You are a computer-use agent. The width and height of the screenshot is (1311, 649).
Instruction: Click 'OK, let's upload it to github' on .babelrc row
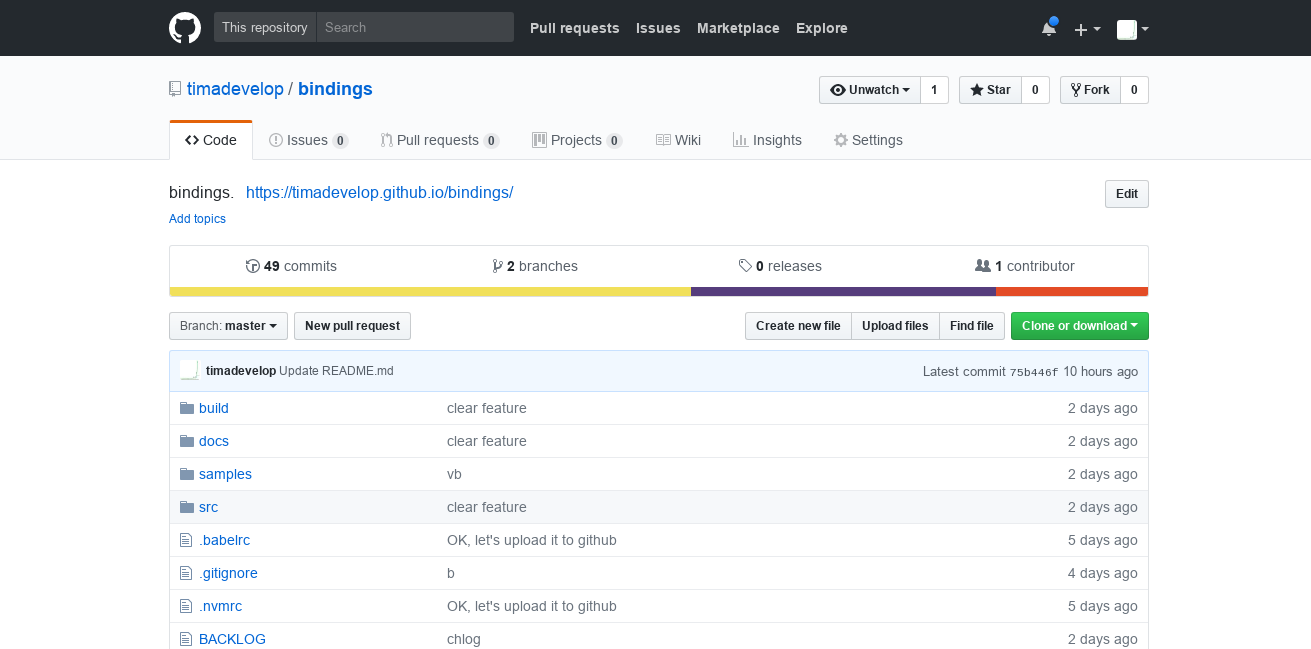532,540
